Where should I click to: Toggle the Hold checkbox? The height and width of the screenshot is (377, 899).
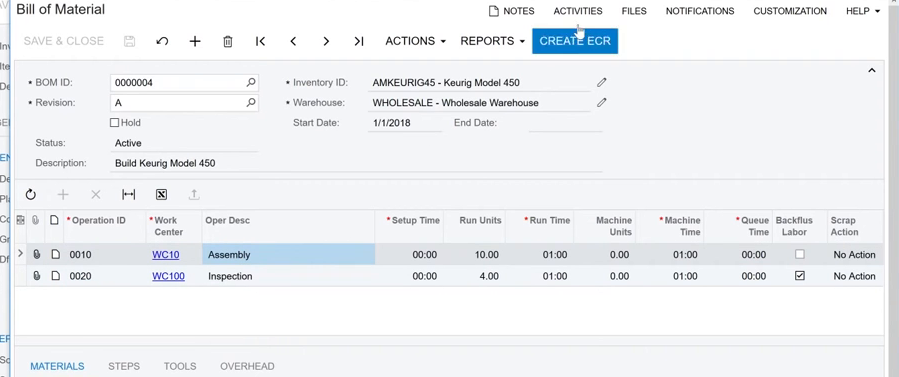pos(114,123)
